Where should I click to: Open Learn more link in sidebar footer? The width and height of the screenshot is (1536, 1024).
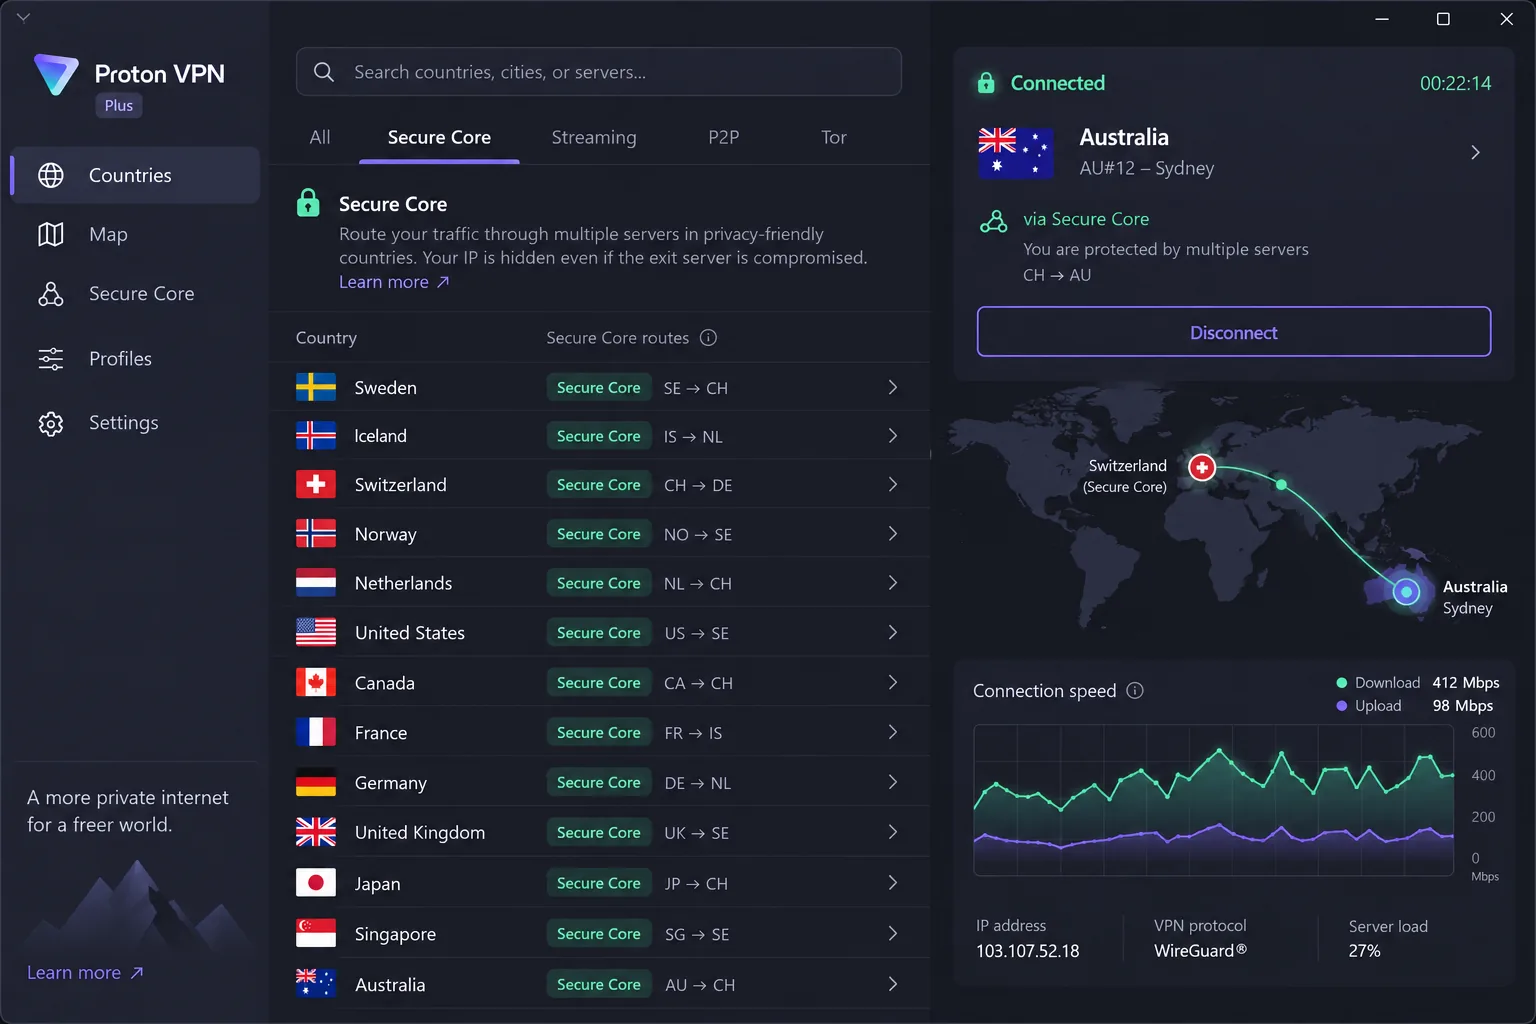point(85,973)
